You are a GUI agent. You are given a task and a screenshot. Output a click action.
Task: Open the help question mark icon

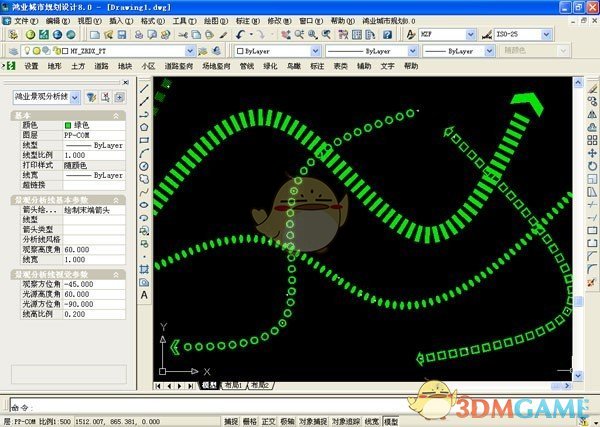pos(387,35)
